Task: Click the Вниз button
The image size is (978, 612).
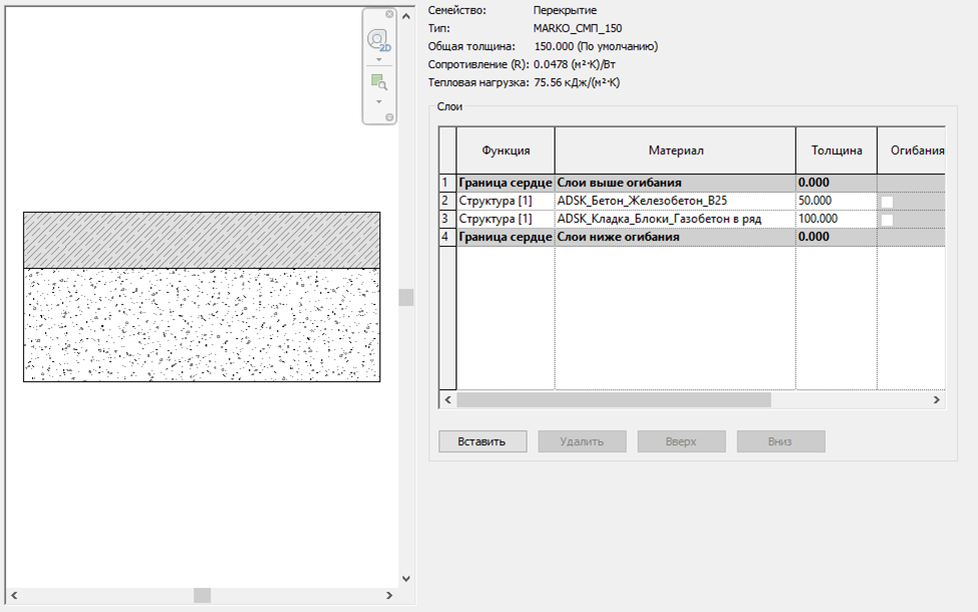Action: (x=780, y=441)
